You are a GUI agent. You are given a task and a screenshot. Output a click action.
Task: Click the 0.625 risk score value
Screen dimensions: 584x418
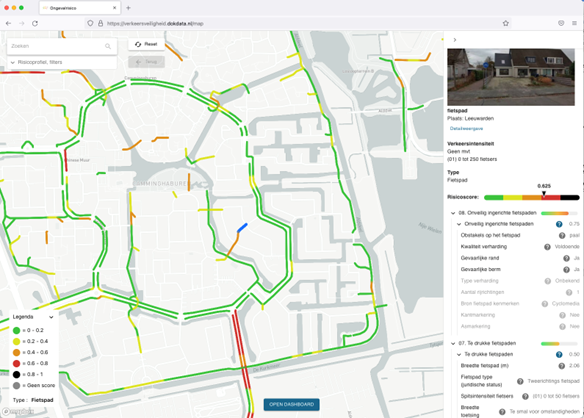[544, 186]
